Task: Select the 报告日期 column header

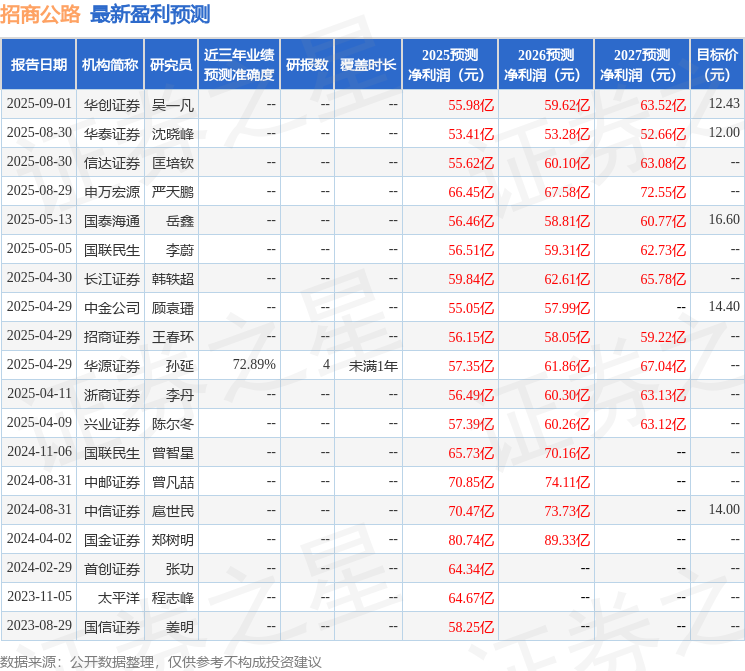Action: [38, 65]
